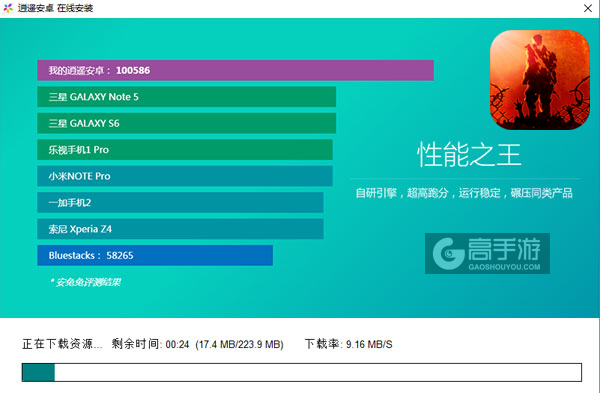Image resolution: width=600 pixels, height=393 pixels.
Task: Click the 索尼 Xperia Z4 bar
Action: pos(180,229)
